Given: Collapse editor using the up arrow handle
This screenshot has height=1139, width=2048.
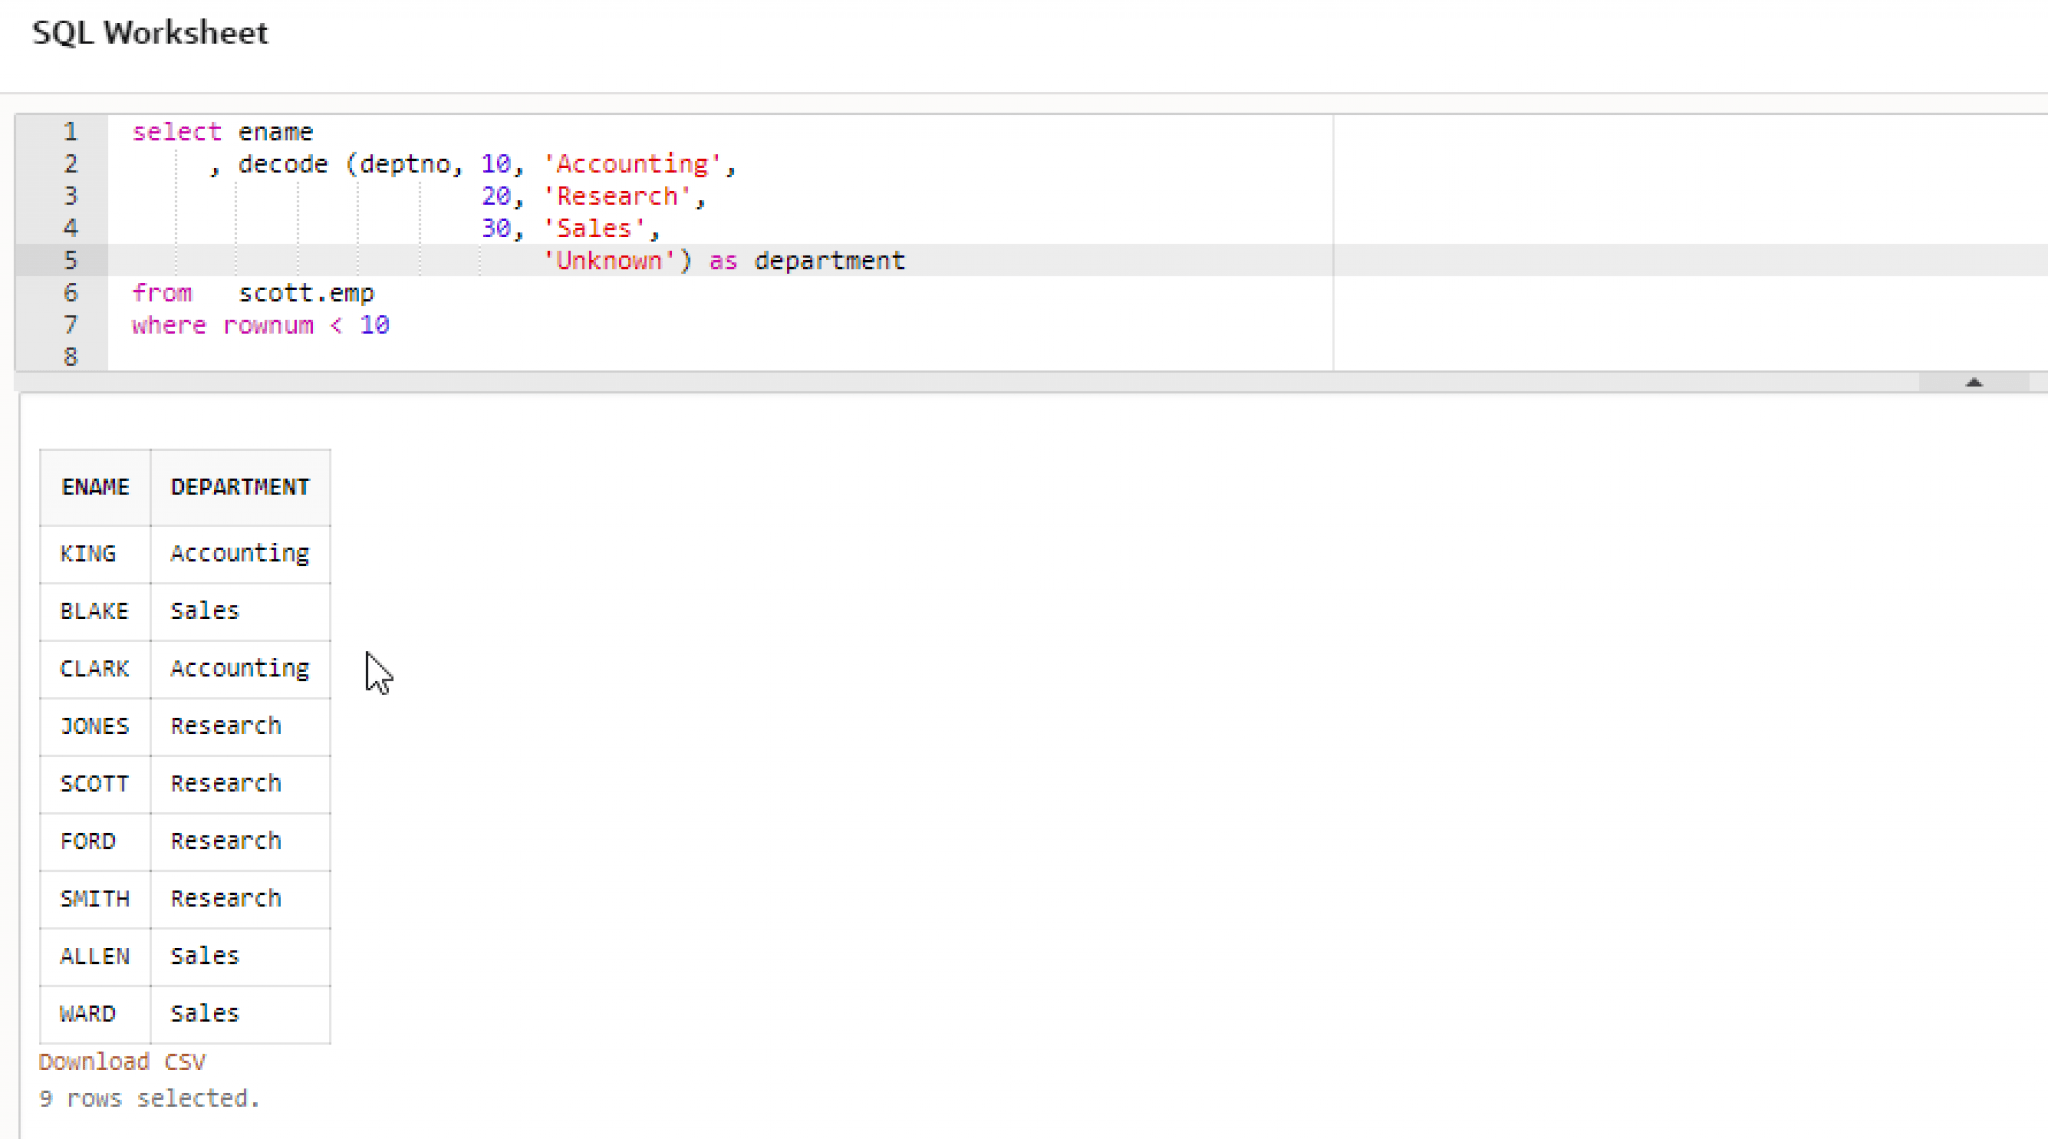Looking at the screenshot, I should click(1973, 382).
